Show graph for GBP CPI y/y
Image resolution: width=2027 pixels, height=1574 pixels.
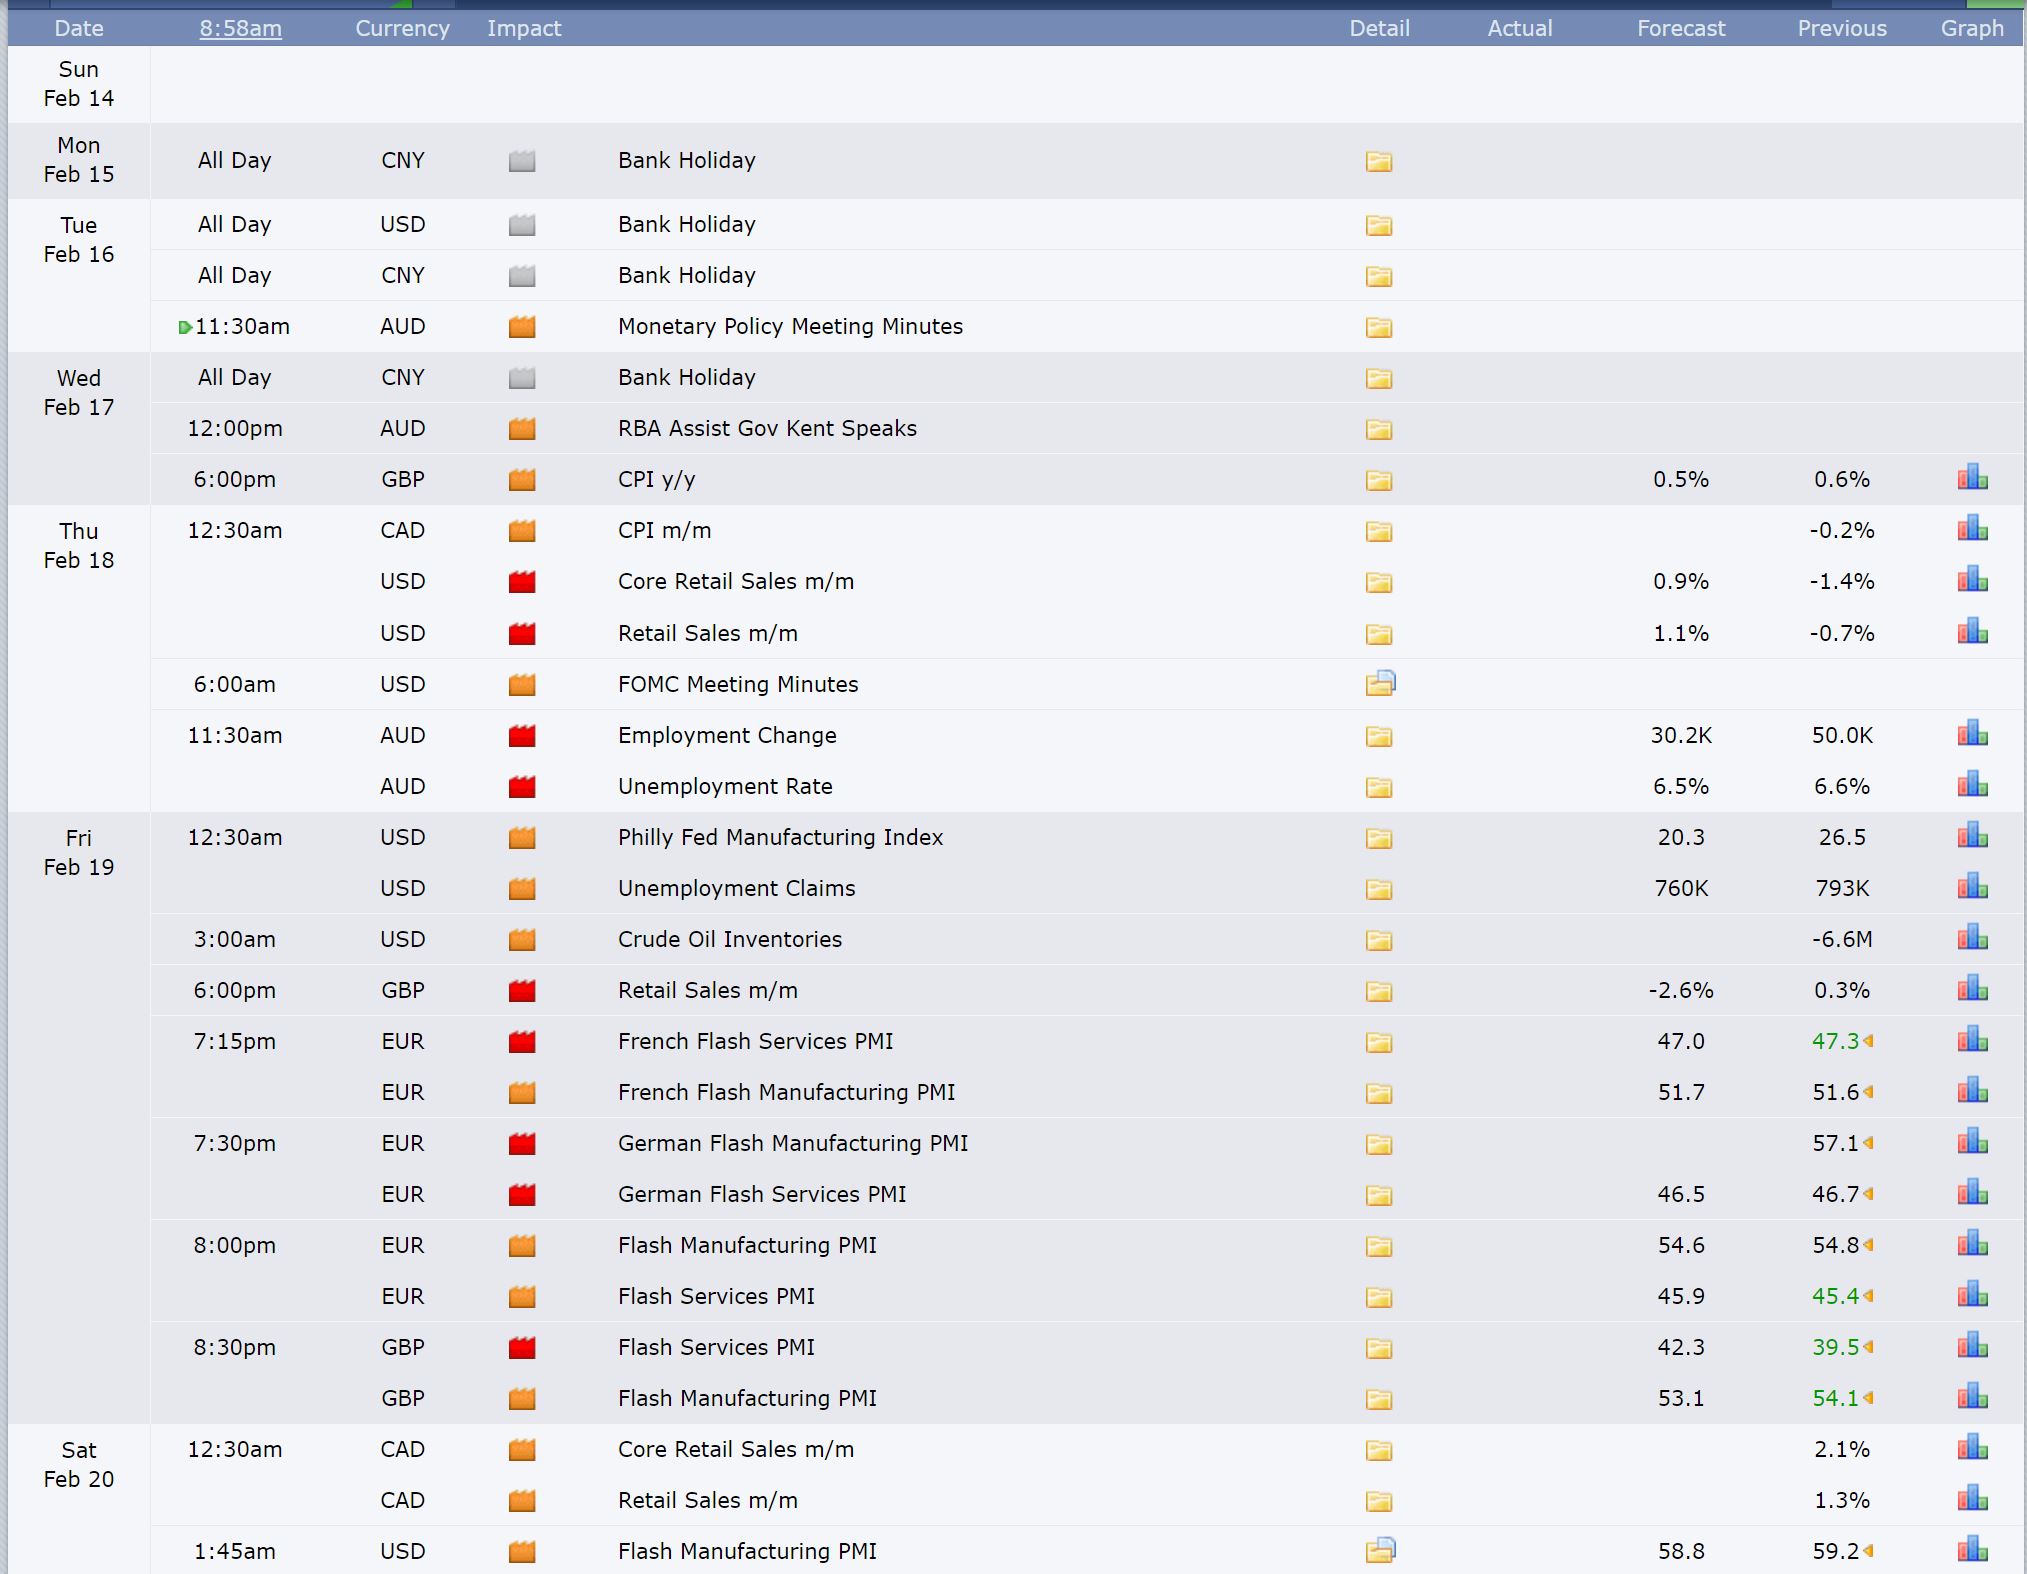pyautogui.click(x=1972, y=477)
